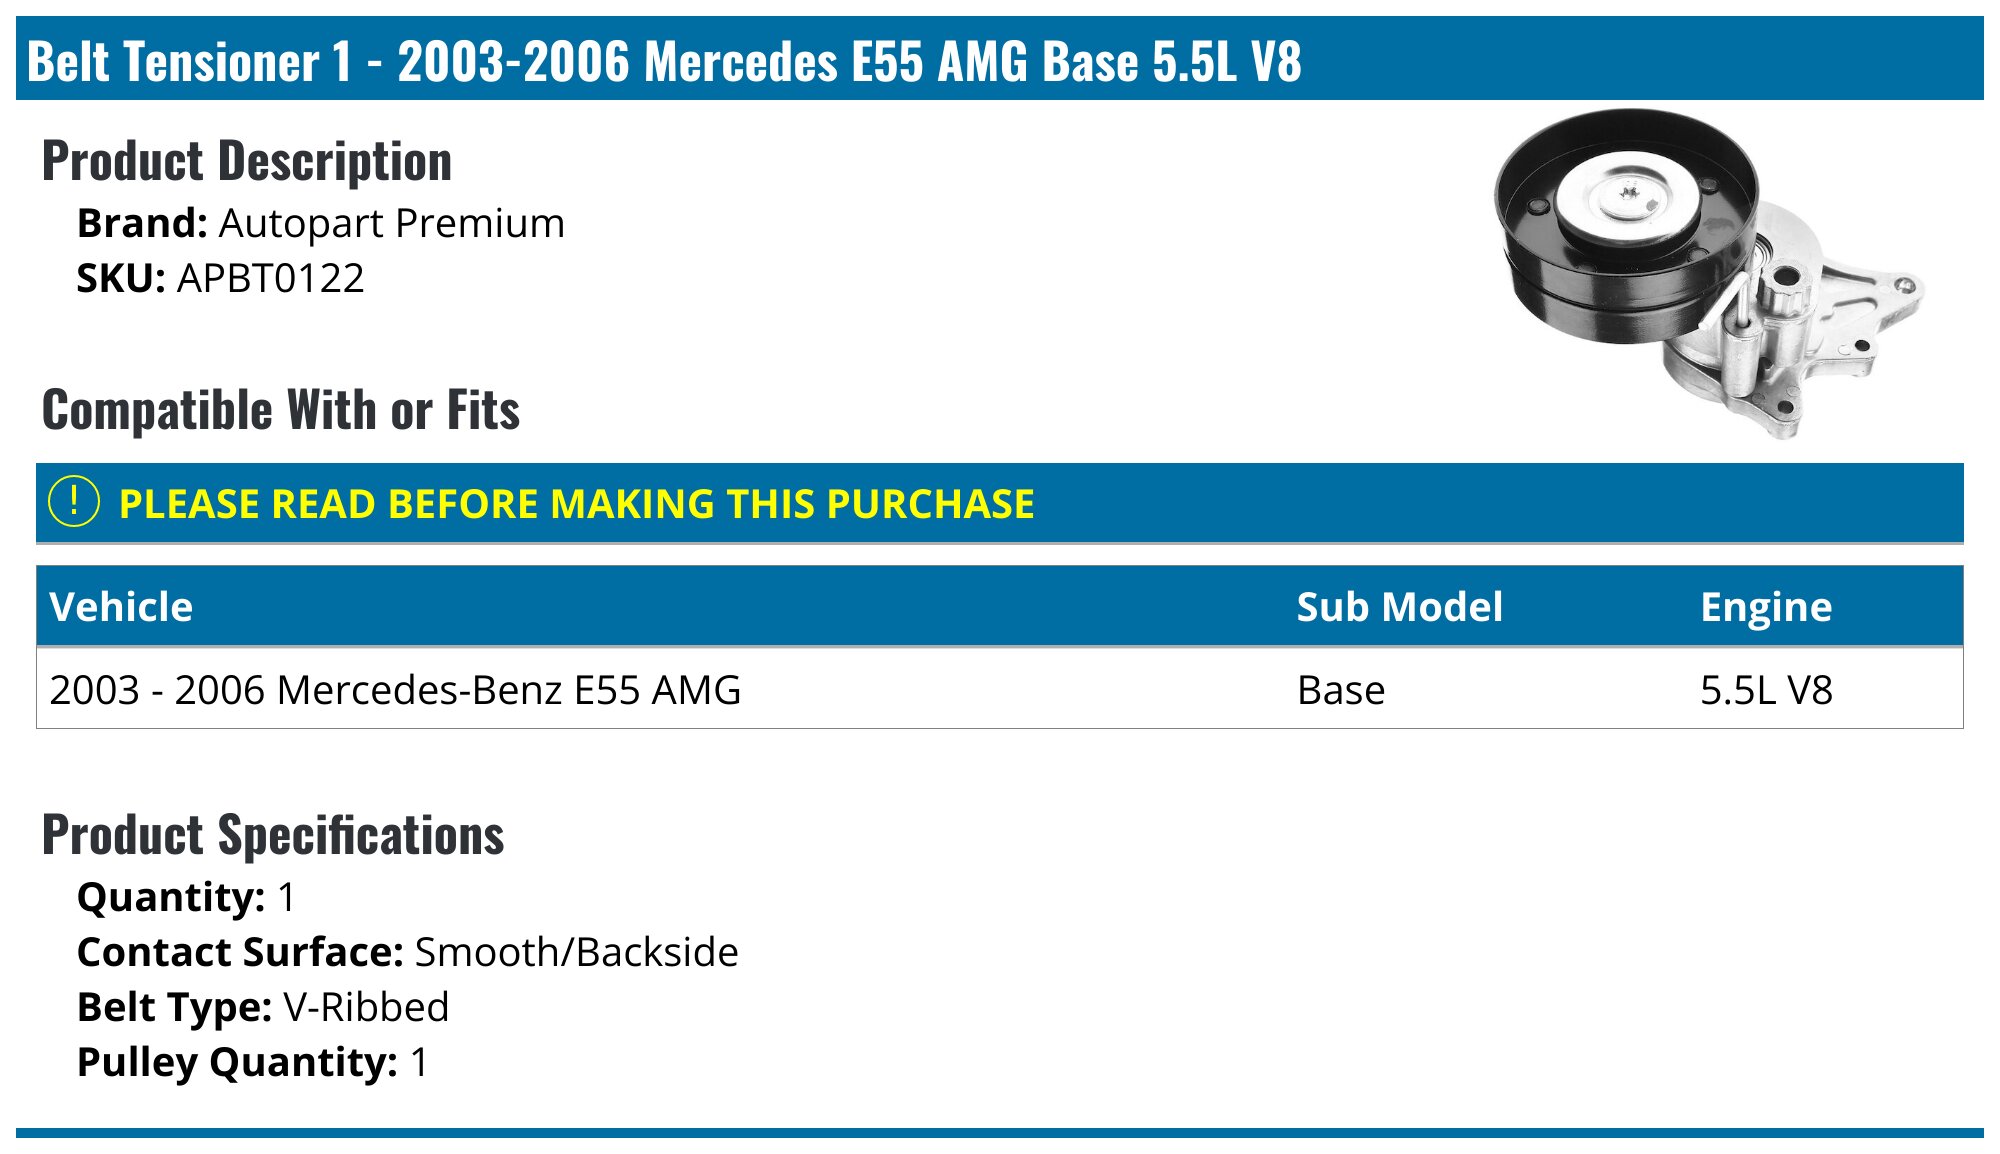The height and width of the screenshot is (1154, 2000).
Task: Click the Sub Model column header
Action: click(x=1399, y=607)
